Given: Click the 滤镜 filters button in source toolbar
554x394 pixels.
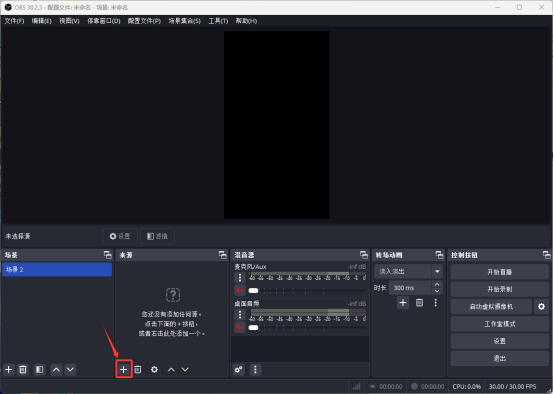Looking at the screenshot, I should pos(157,236).
